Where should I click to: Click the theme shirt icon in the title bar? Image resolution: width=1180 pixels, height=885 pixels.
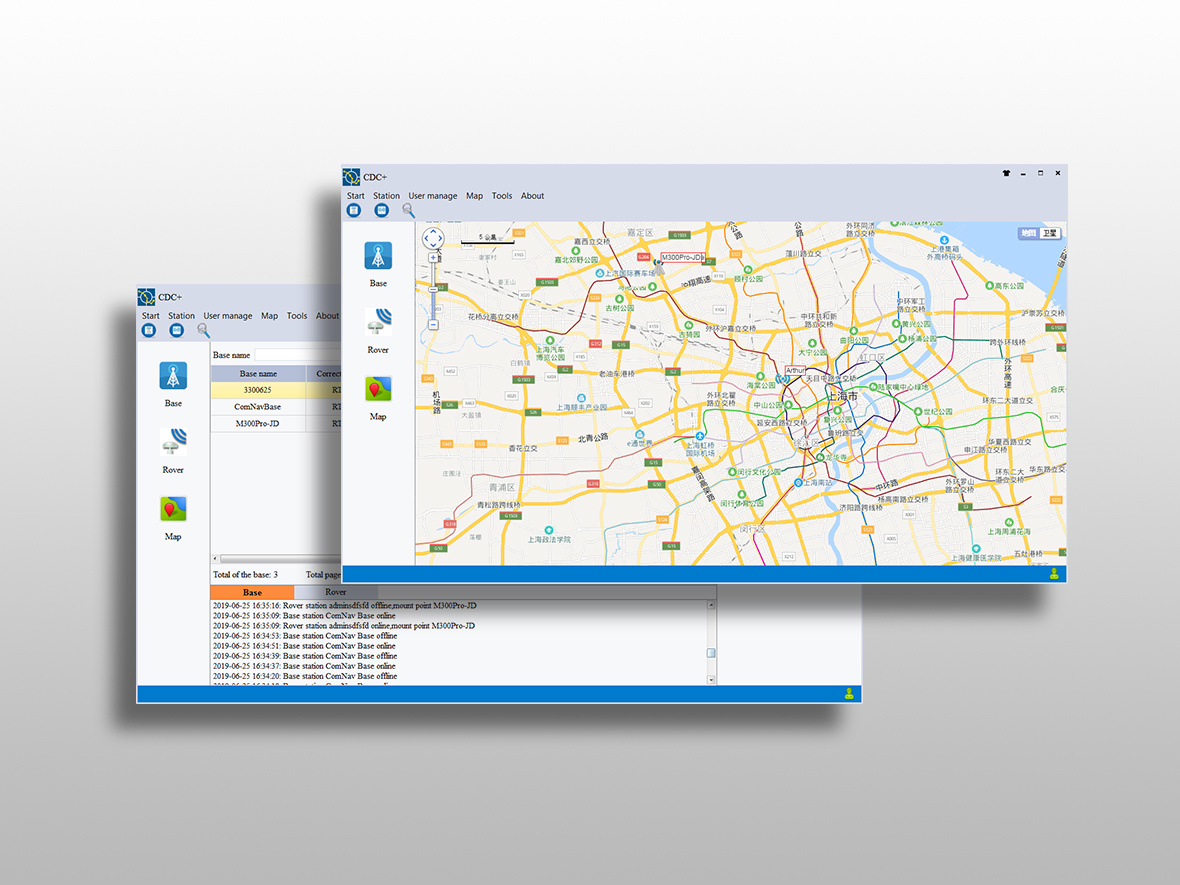click(1005, 173)
